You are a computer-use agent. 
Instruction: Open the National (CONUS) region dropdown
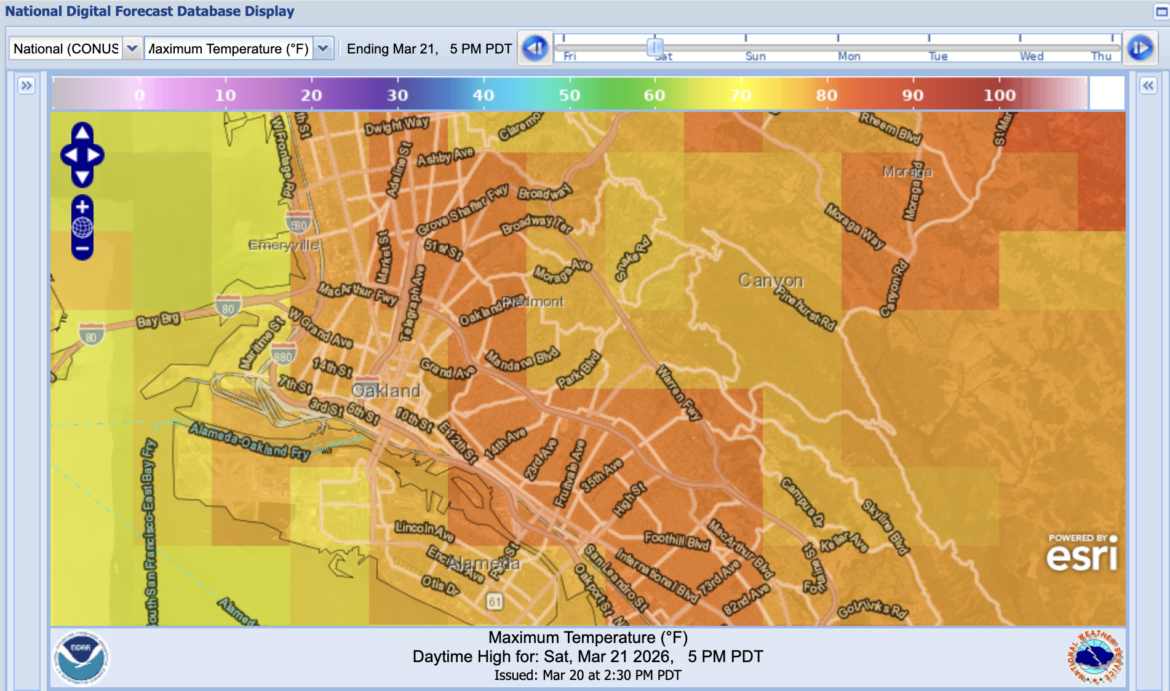click(x=131, y=48)
